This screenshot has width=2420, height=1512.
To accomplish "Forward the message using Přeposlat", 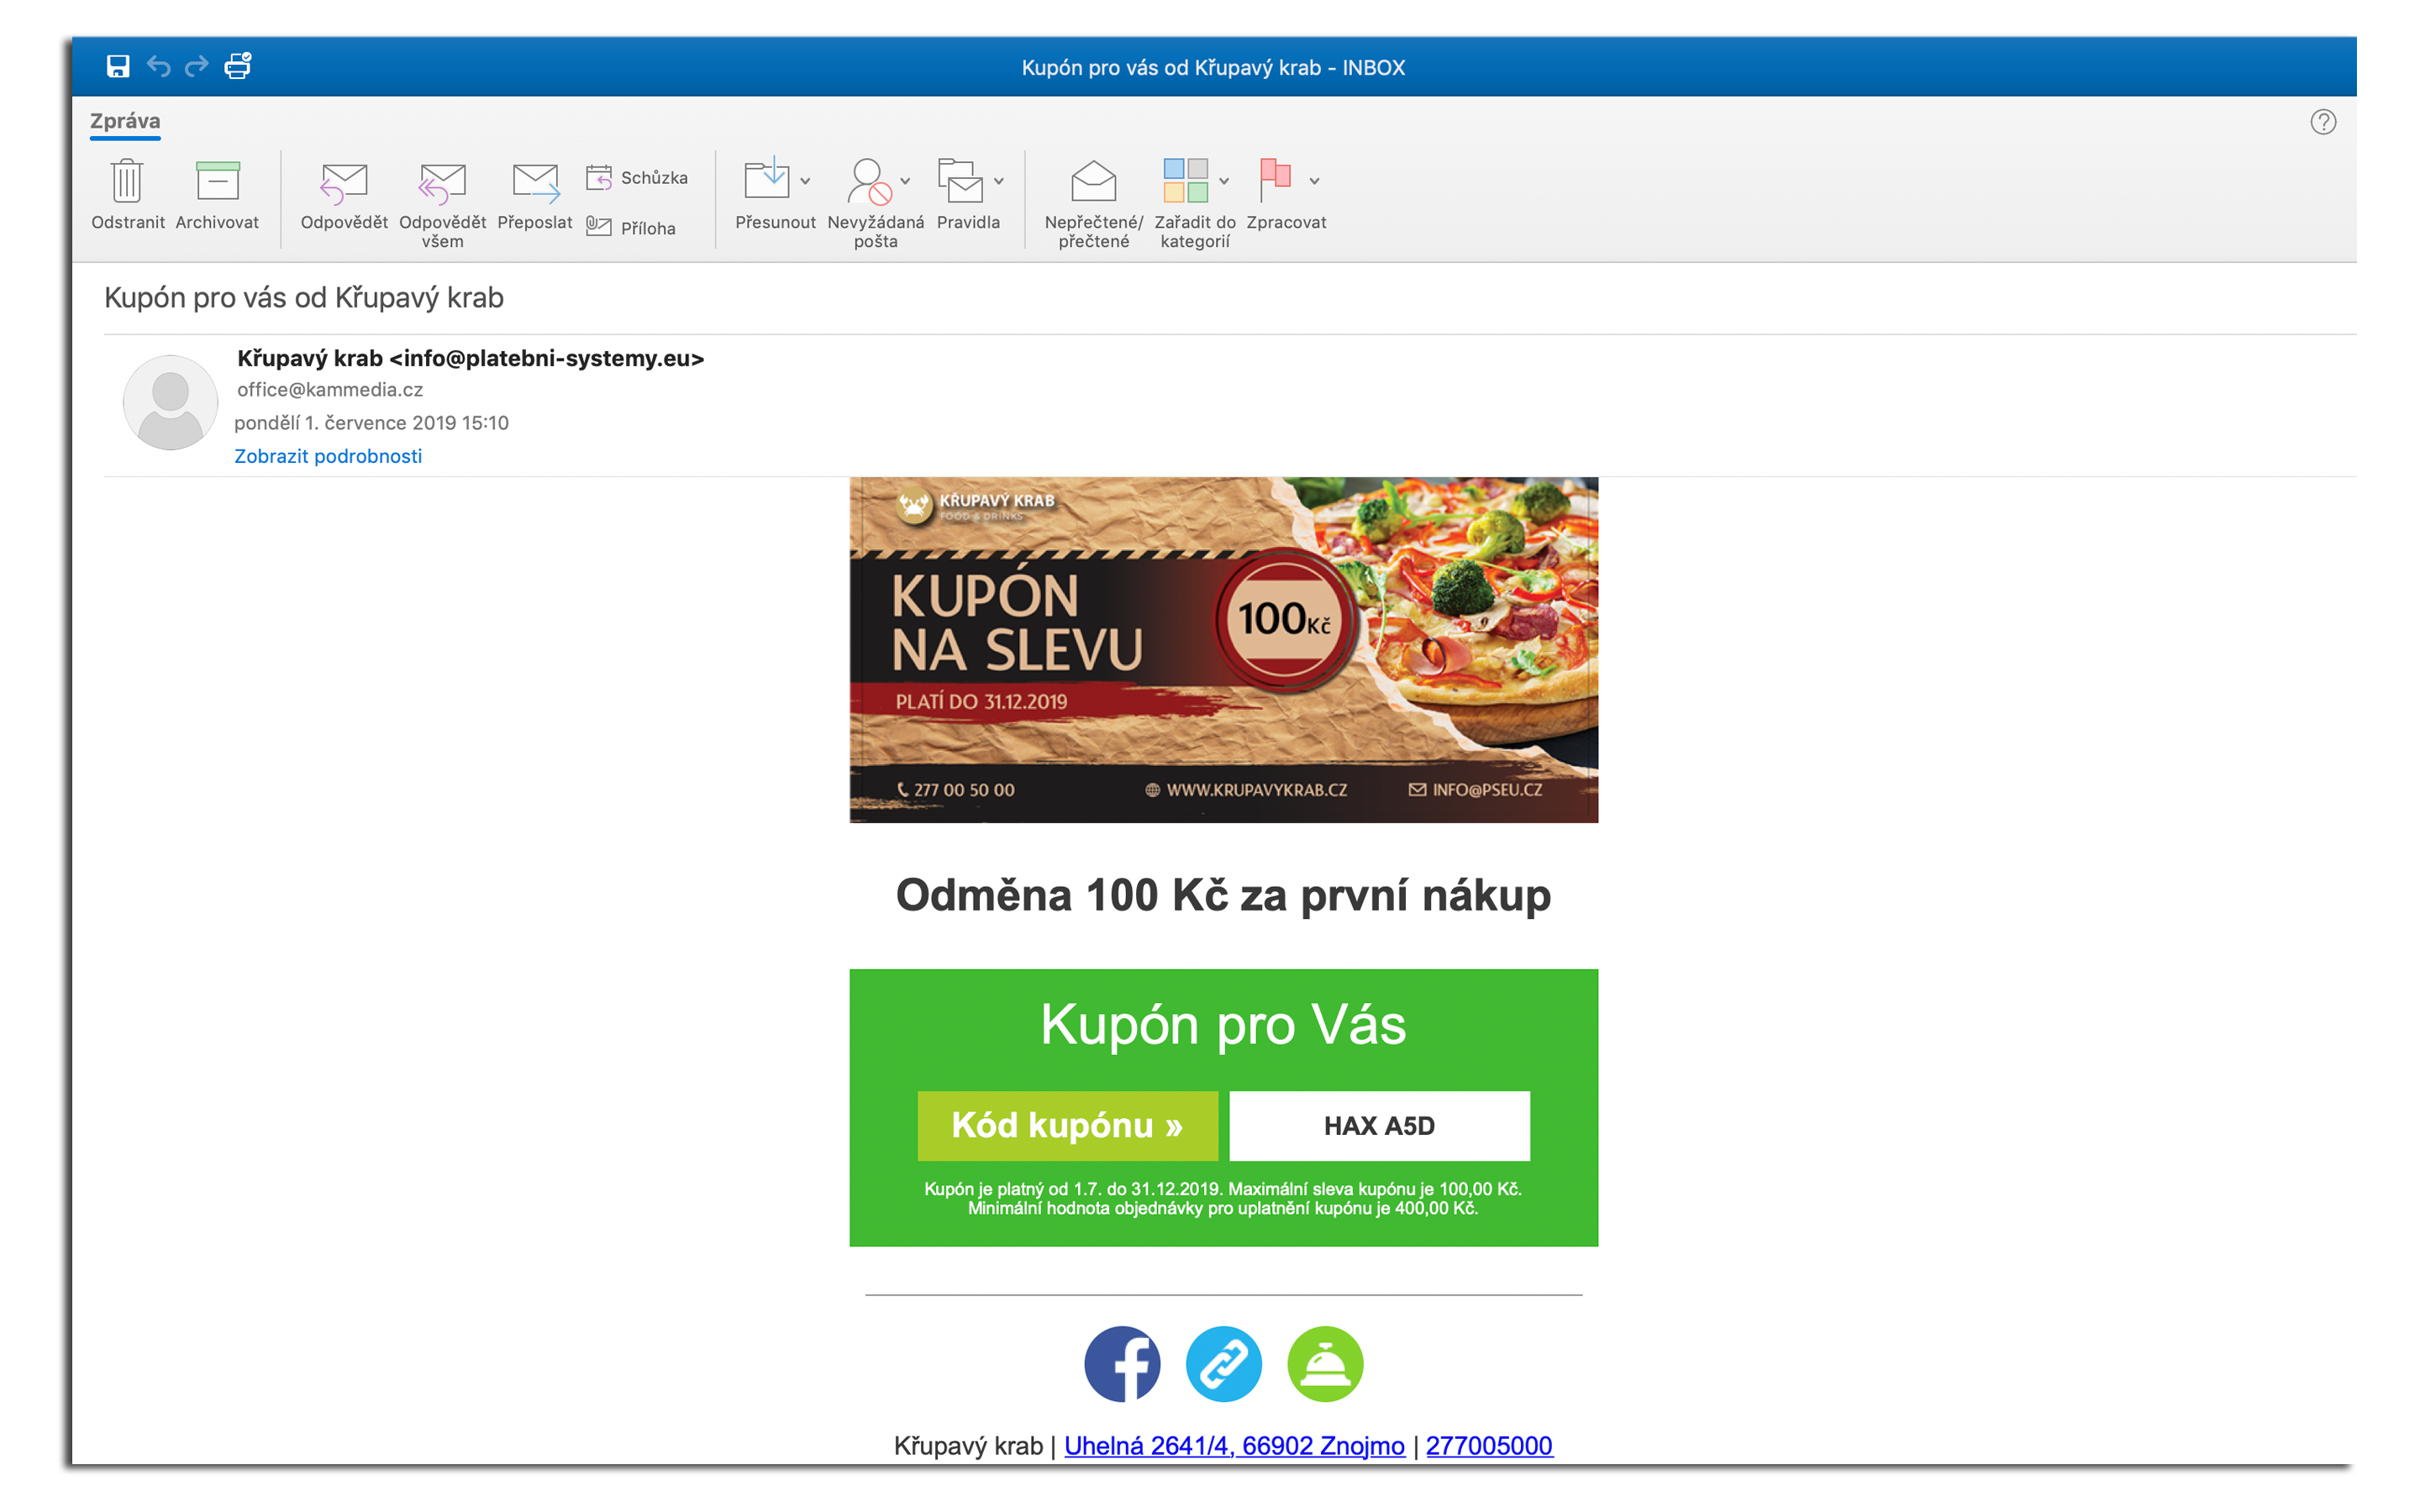I will point(535,194).
